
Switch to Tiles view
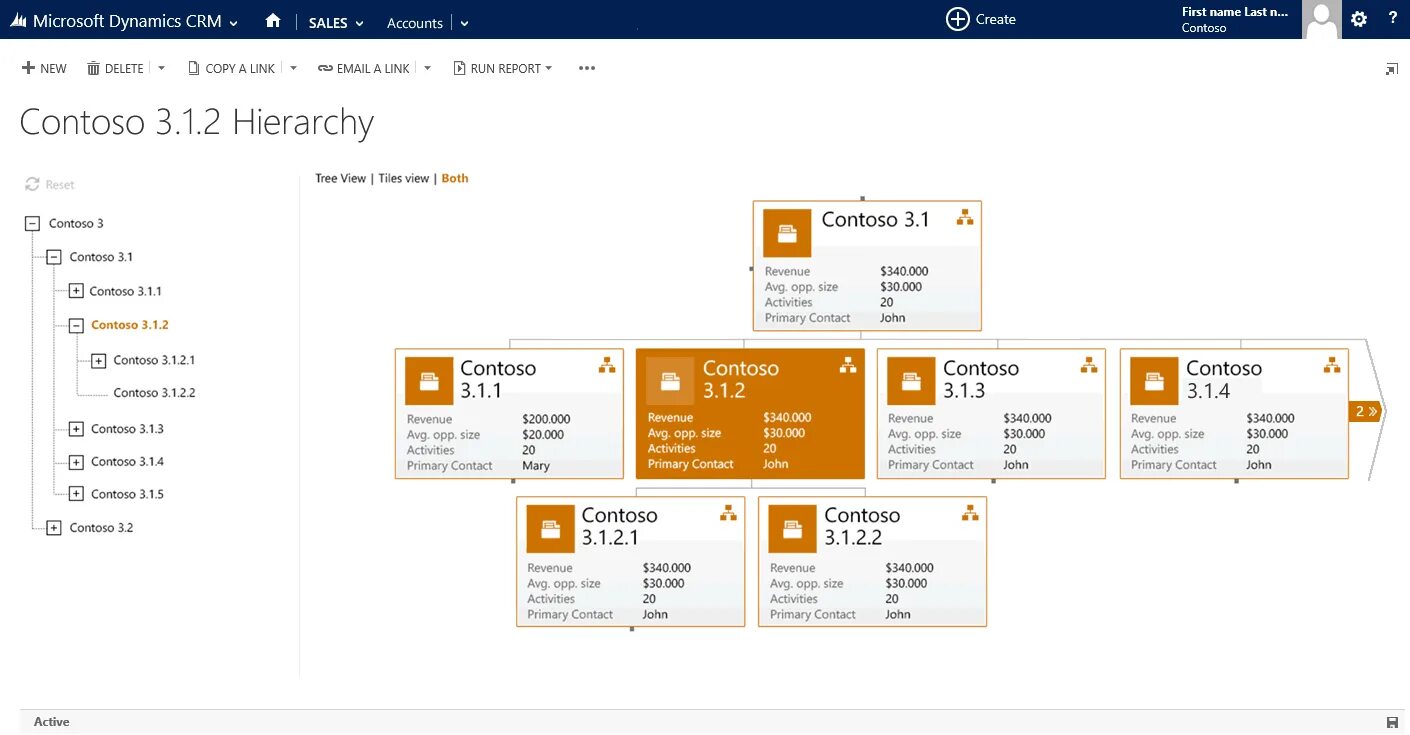click(404, 178)
